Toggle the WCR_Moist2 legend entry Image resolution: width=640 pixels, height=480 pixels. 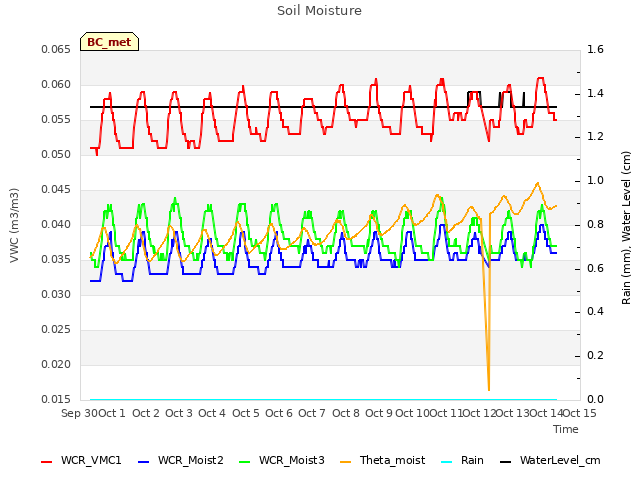coord(181,460)
